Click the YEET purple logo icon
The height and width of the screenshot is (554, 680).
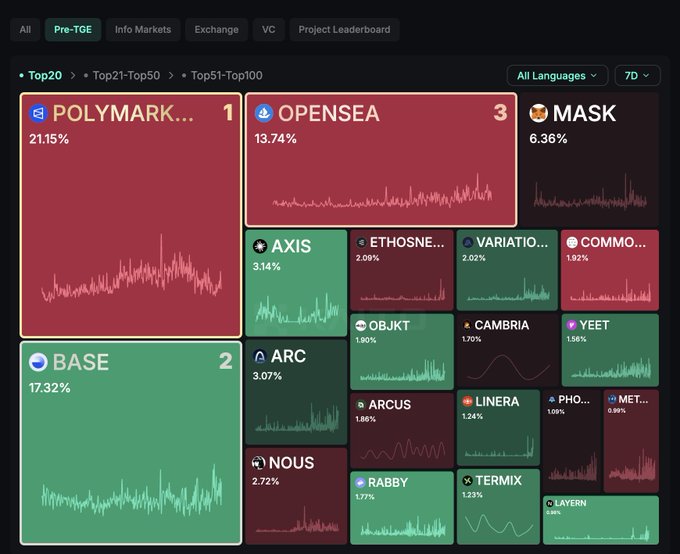point(572,325)
